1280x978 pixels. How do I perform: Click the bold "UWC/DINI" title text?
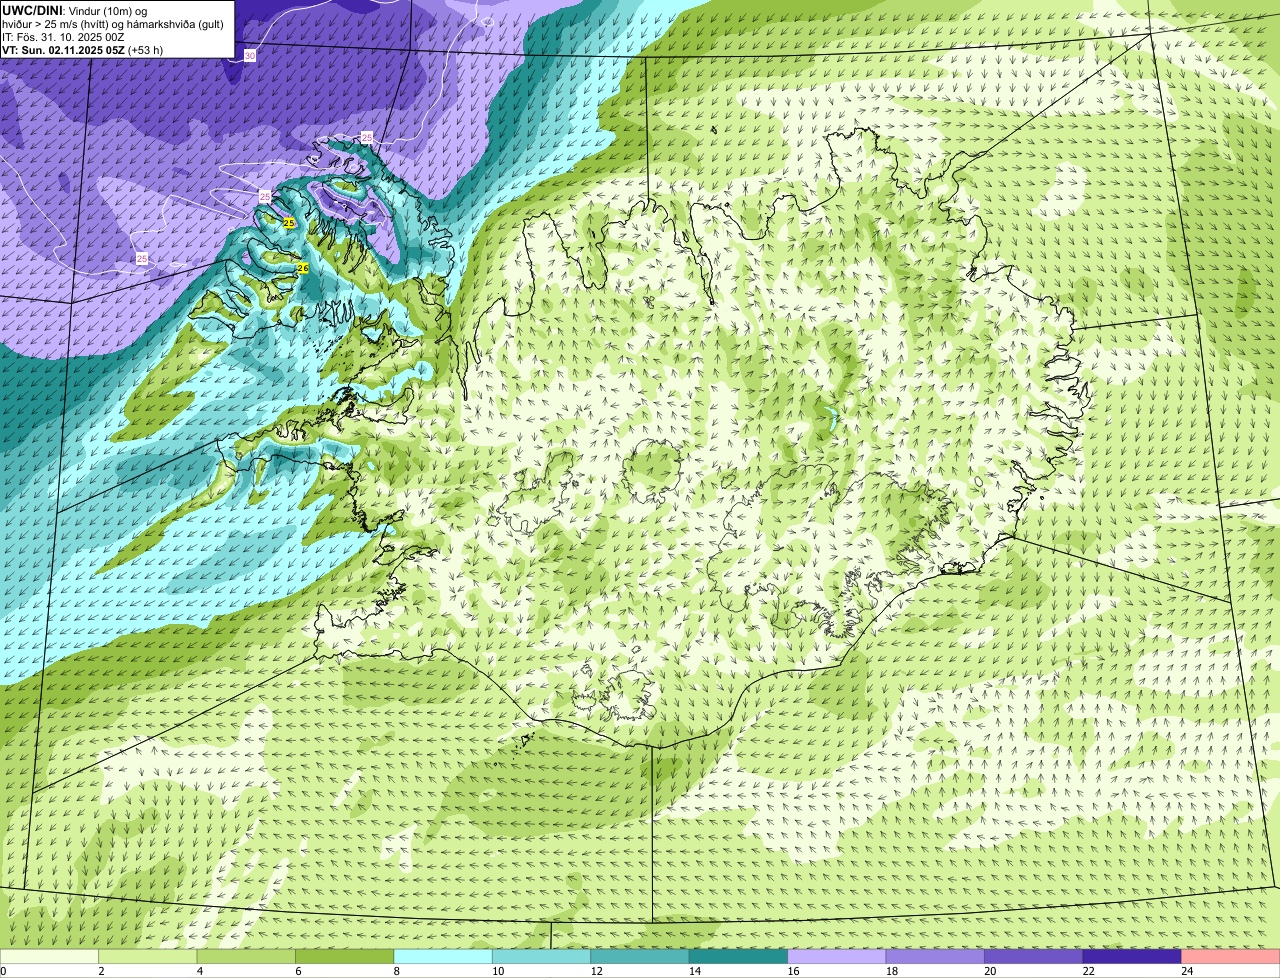point(33,10)
